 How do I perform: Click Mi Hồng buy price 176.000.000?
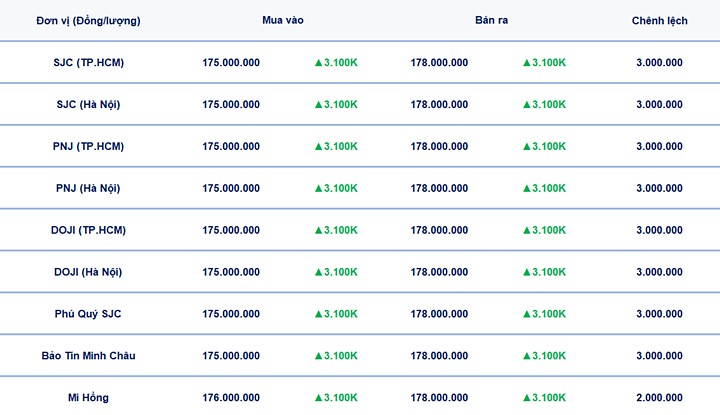(231, 398)
